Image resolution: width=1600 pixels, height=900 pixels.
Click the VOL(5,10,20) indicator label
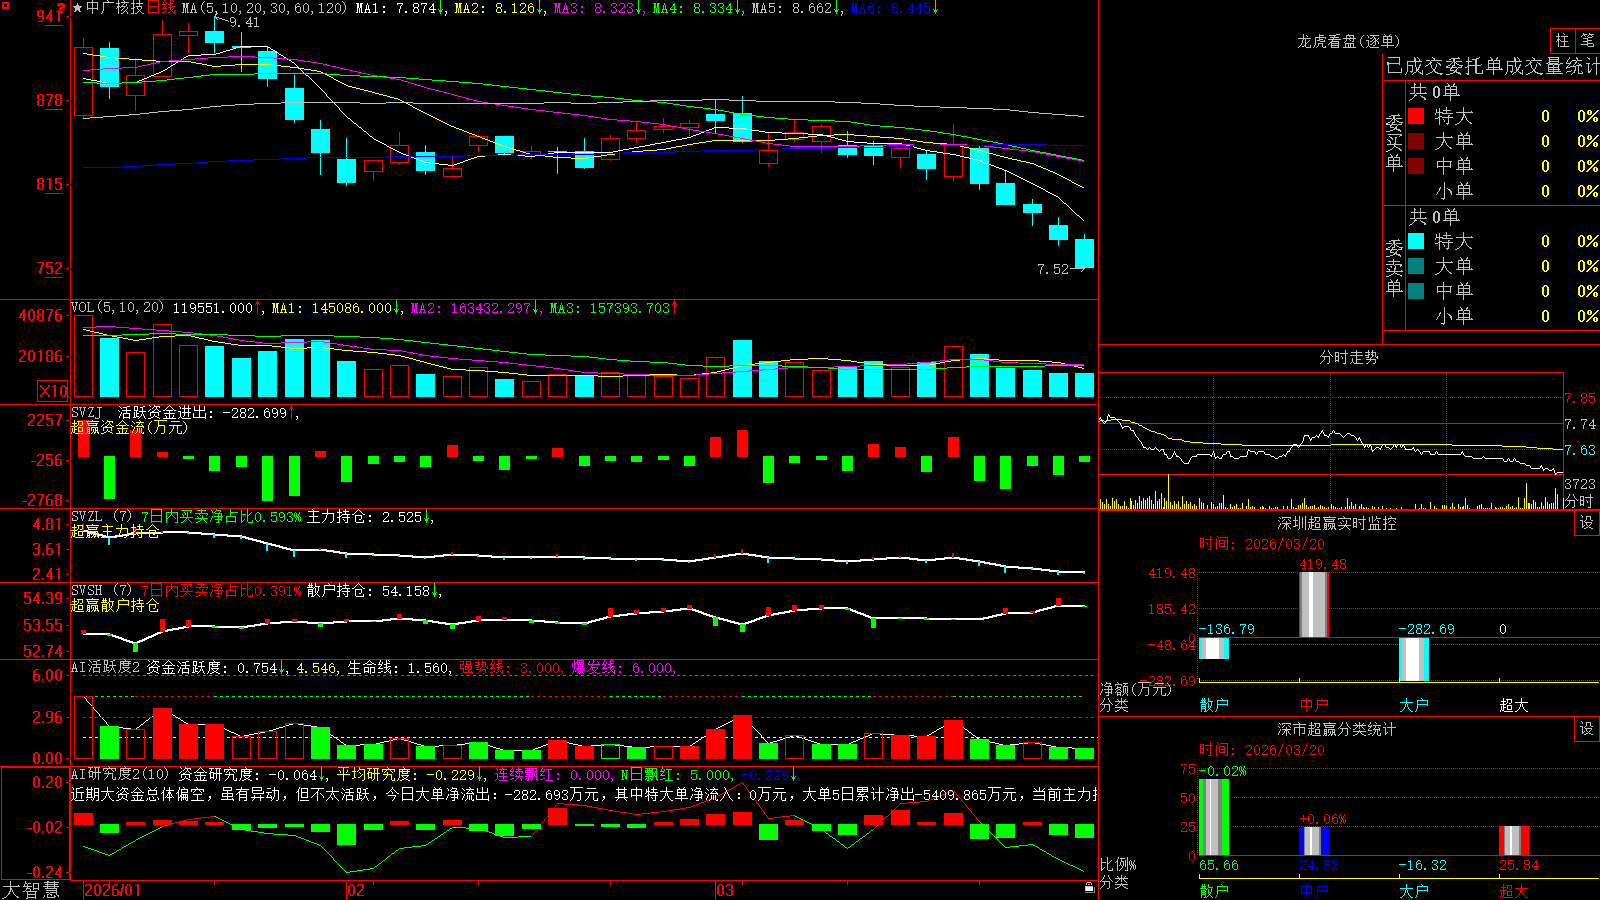click(117, 308)
